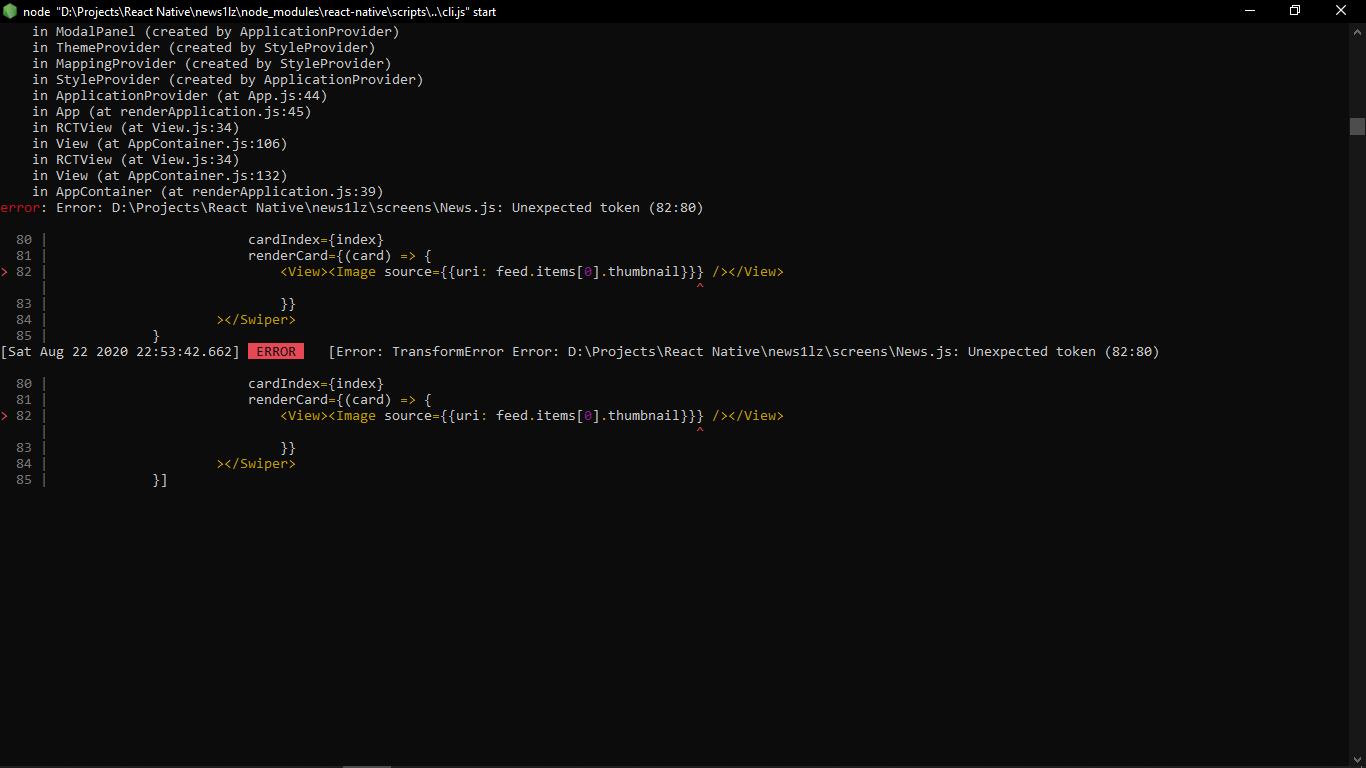Click the first '<View><Image source' code line
Image resolution: width=1366 pixels, height=768 pixels.
point(532,272)
